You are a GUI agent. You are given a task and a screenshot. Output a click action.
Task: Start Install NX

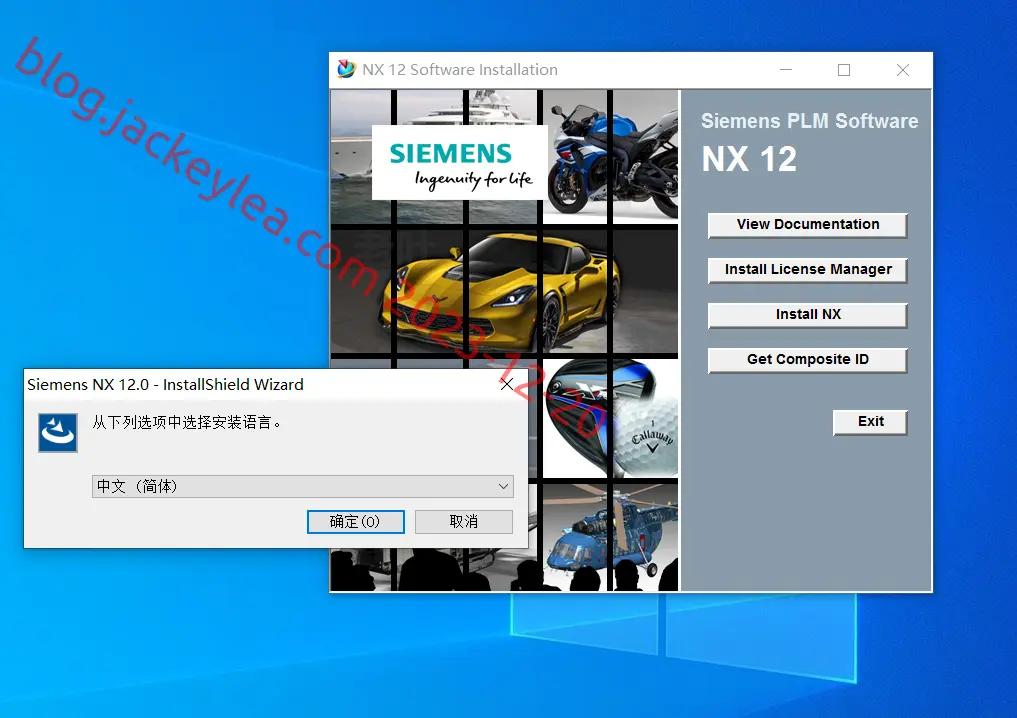tap(808, 315)
